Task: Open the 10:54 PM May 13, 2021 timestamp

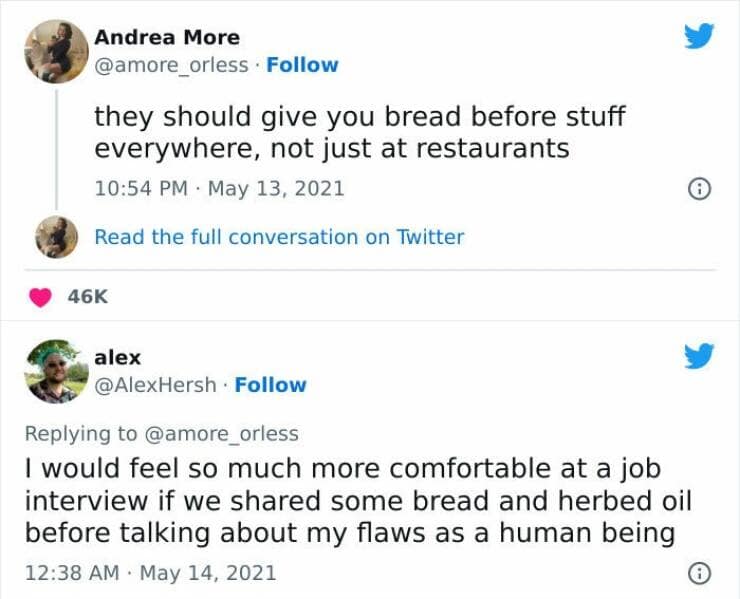Action: [x=218, y=188]
